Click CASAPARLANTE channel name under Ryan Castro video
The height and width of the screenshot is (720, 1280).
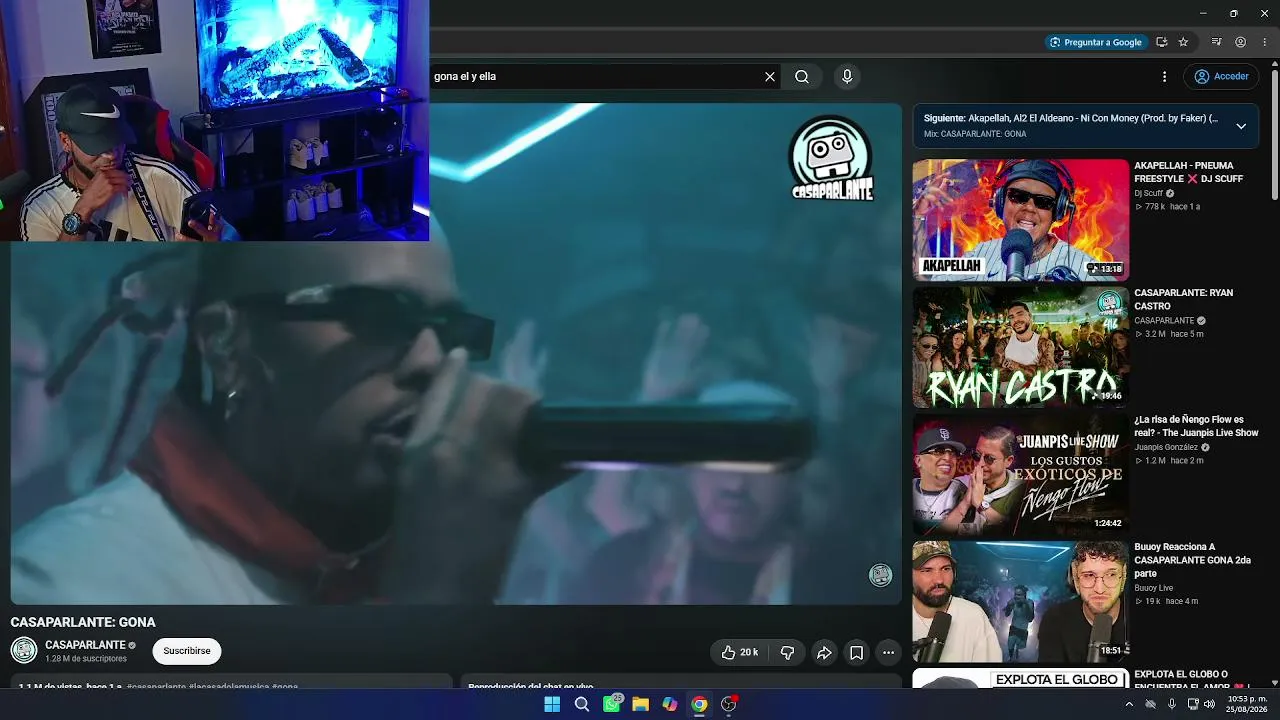(x=1165, y=321)
